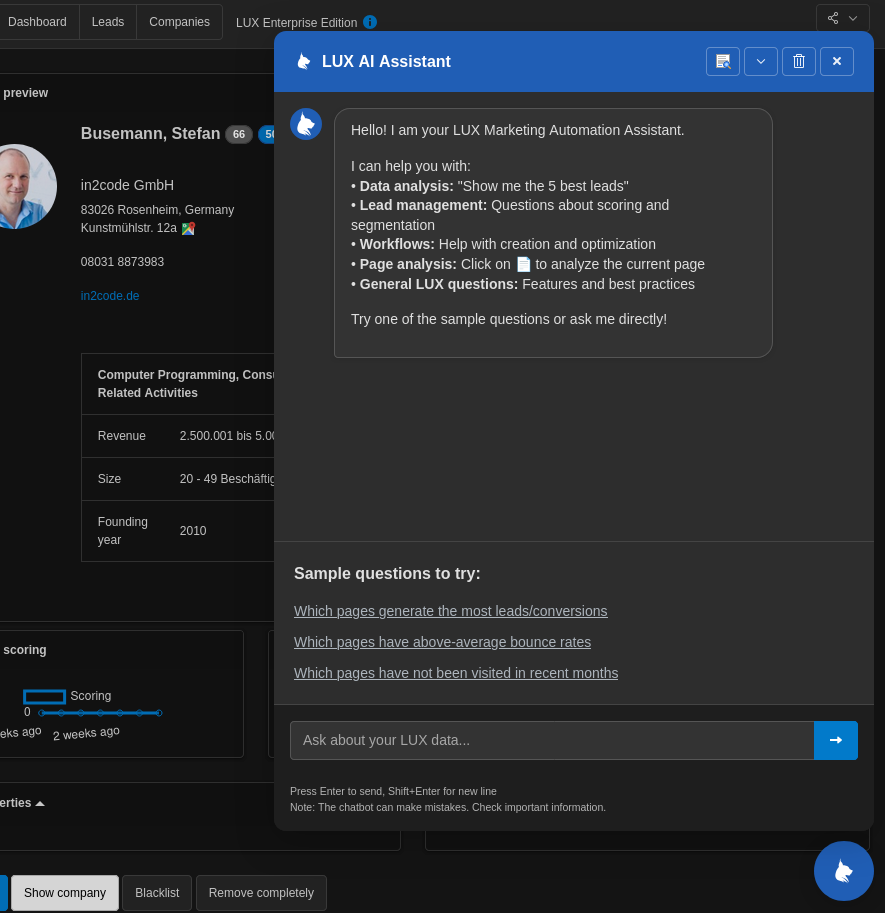
Task: Click the assistant avatar beside the greeting
Action: coord(306,124)
